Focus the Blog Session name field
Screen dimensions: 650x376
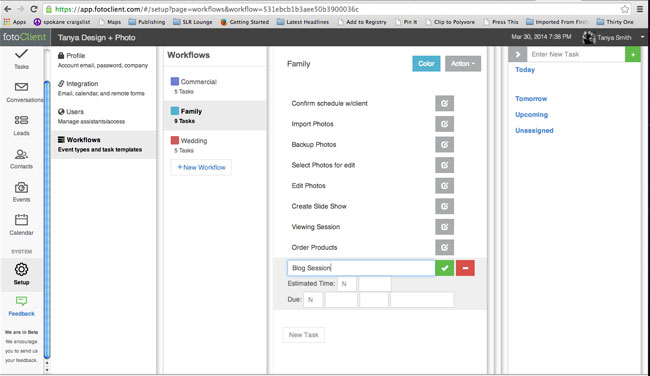click(361, 268)
